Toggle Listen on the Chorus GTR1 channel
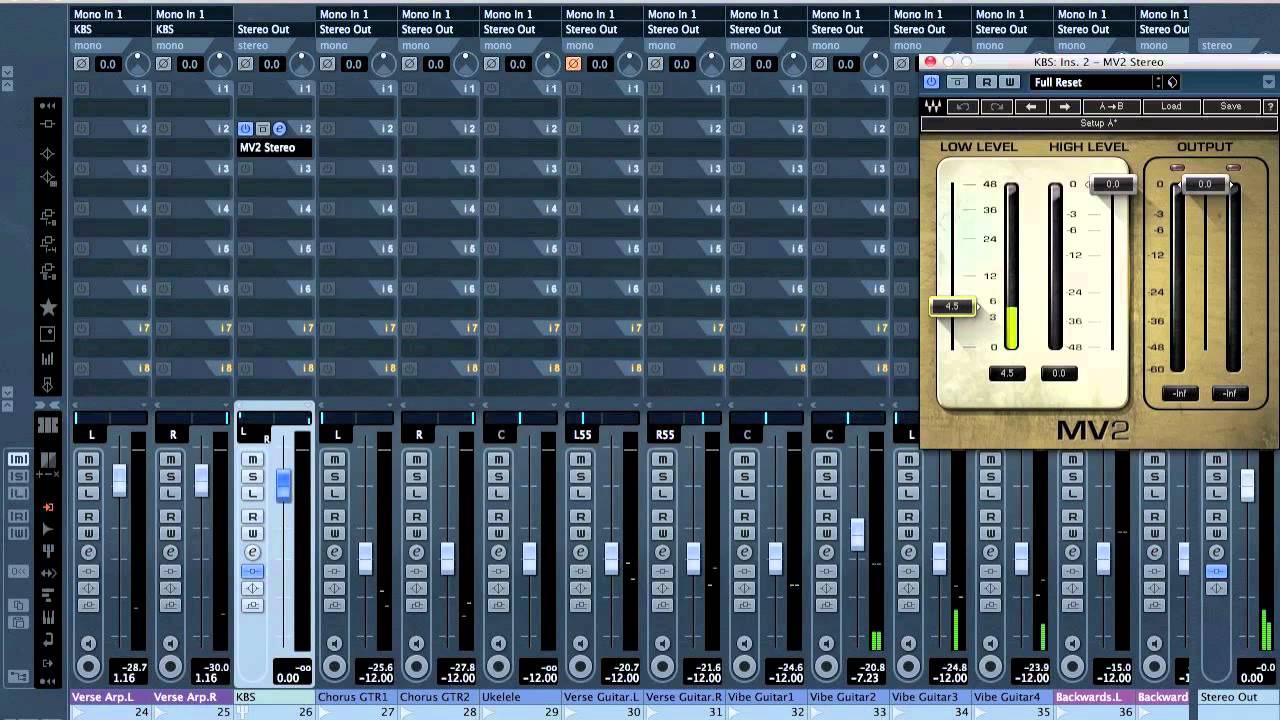This screenshot has height=720, width=1280. (x=334, y=493)
